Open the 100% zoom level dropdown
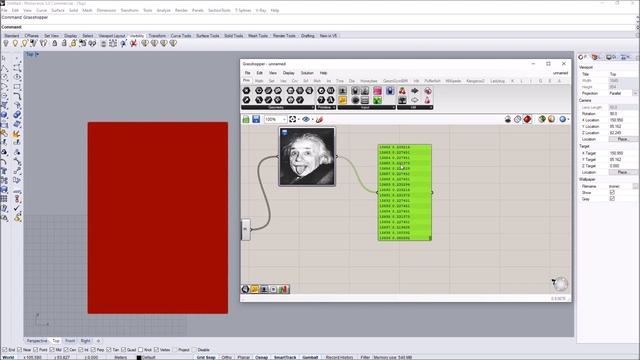 [x=284, y=119]
